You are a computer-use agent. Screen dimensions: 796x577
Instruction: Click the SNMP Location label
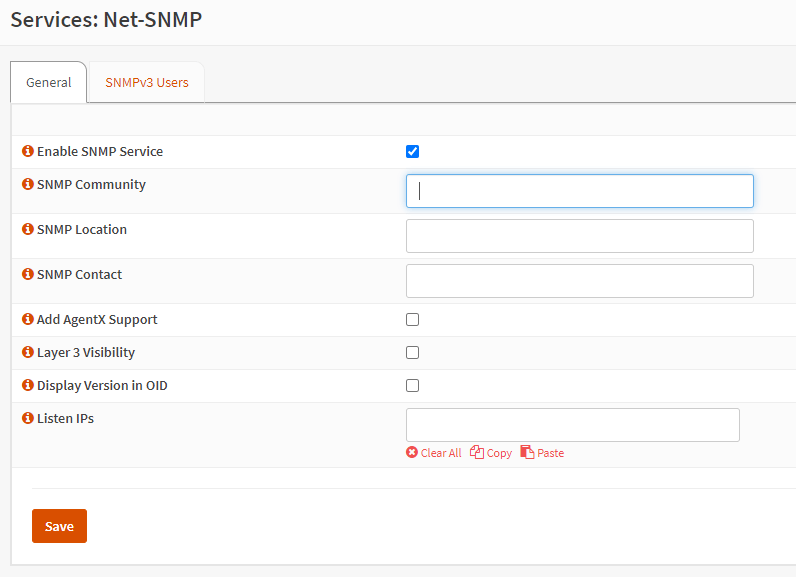(82, 229)
